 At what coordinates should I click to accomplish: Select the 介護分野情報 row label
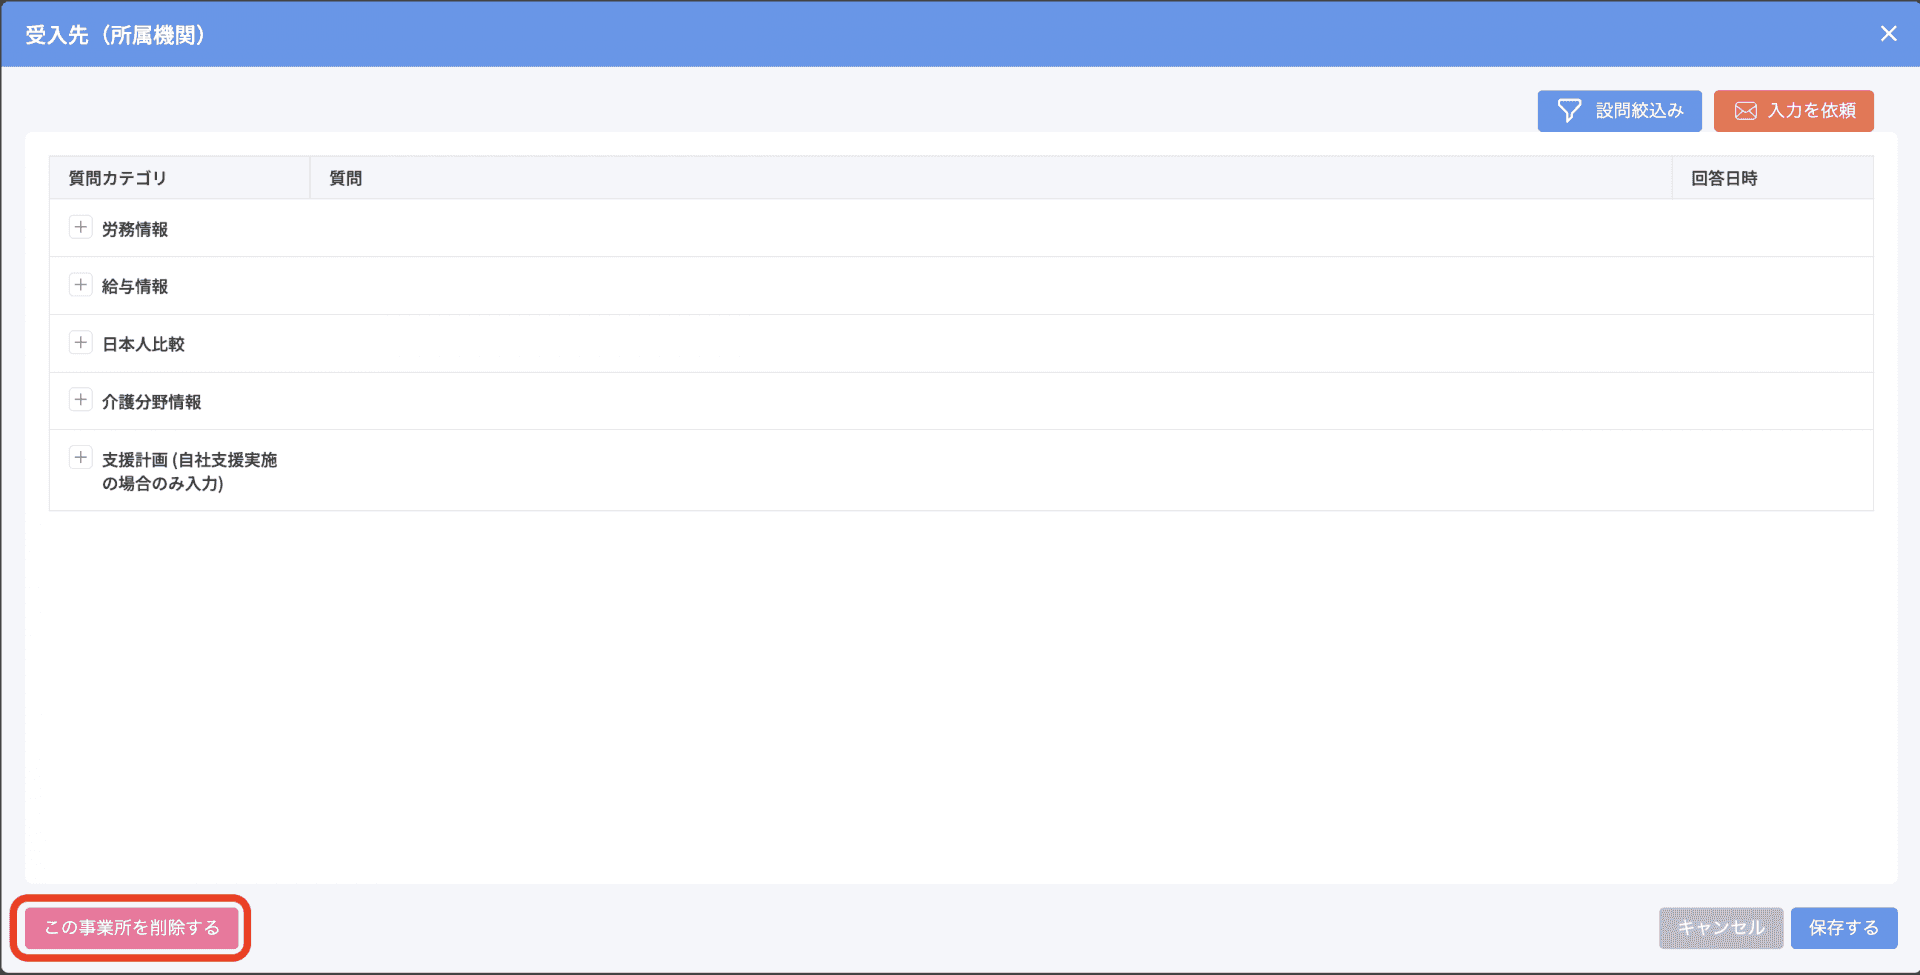click(x=151, y=402)
